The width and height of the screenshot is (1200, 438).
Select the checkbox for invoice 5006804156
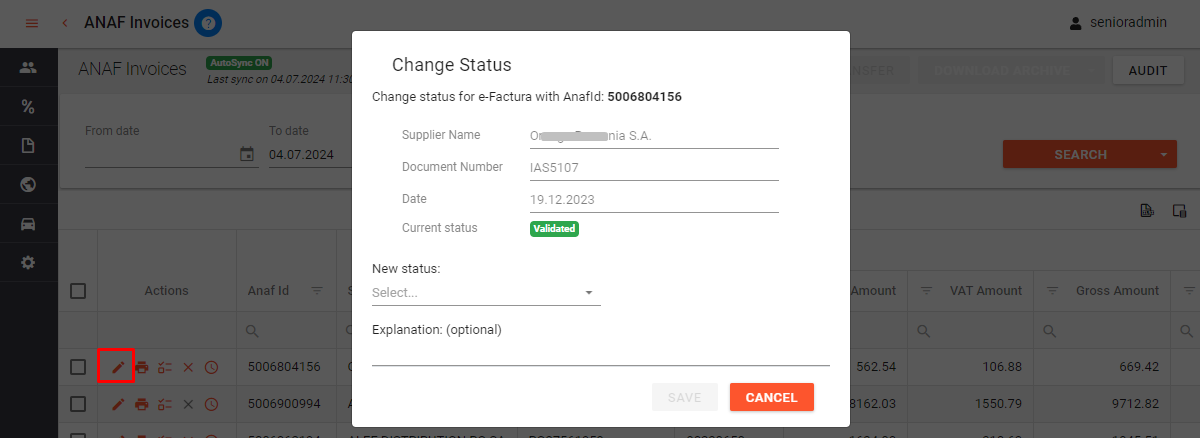coord(78,367)
